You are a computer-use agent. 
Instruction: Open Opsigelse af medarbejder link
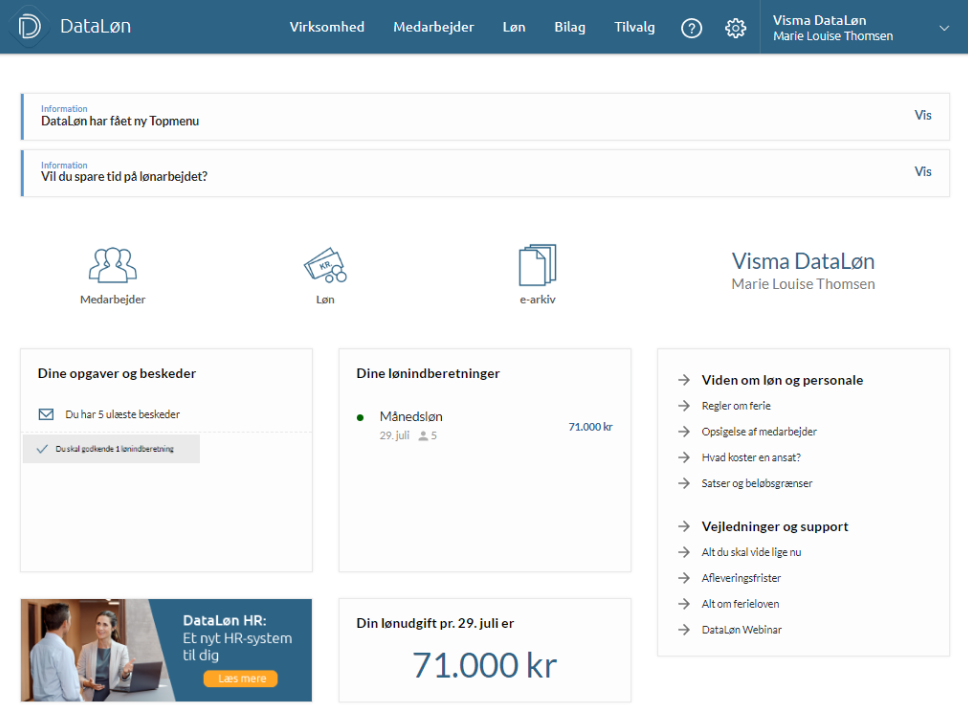point(759,431)
